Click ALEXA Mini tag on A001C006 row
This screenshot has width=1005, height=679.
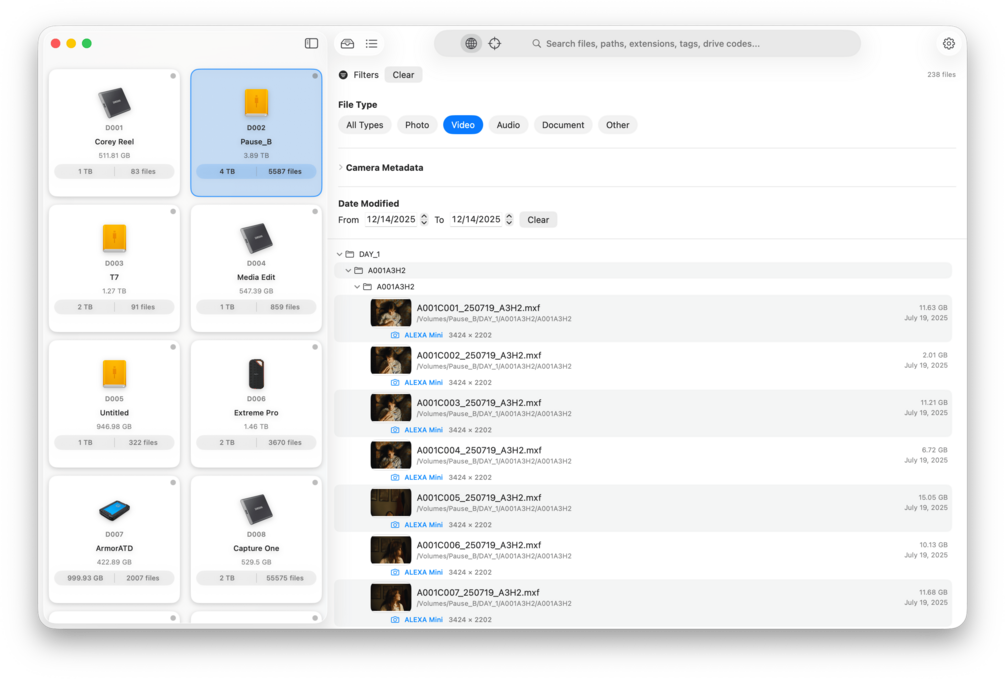(x=424, y=573)
